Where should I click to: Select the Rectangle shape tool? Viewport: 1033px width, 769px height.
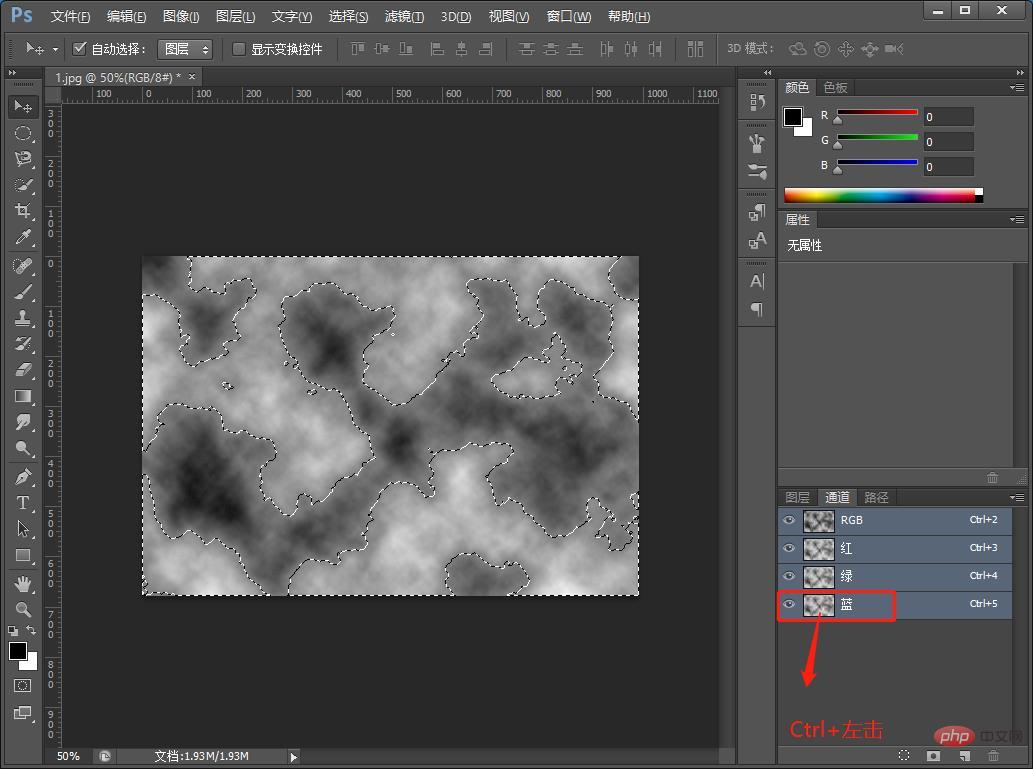coord(23,555)
